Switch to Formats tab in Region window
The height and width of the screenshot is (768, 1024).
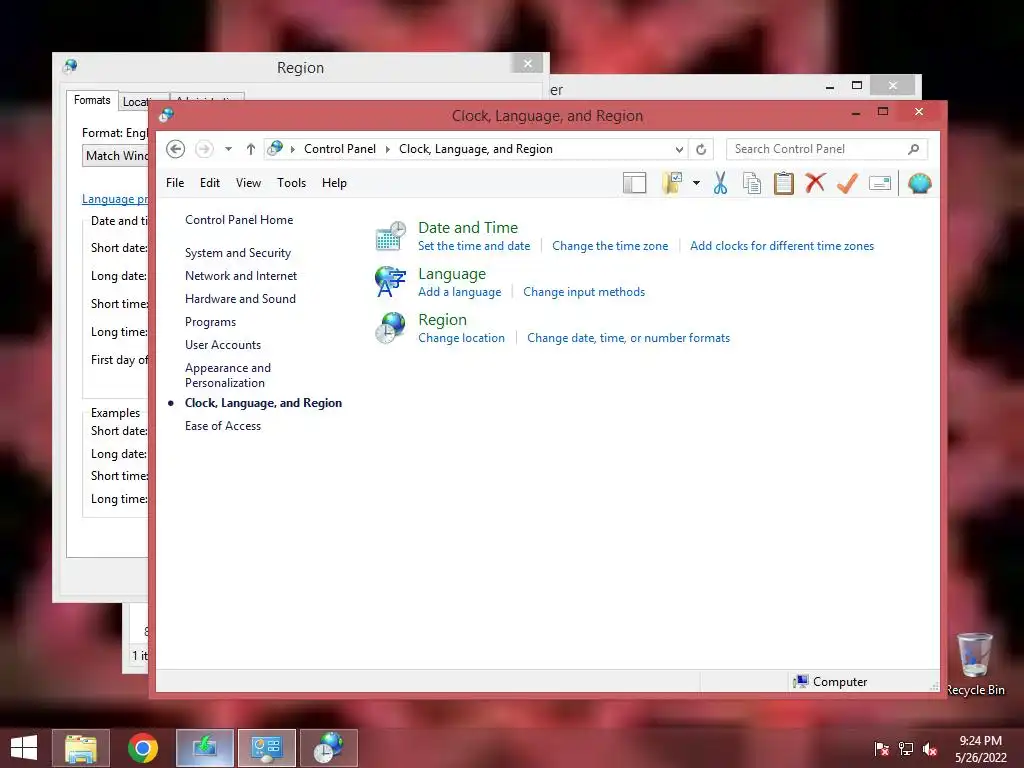coord(92,100)
